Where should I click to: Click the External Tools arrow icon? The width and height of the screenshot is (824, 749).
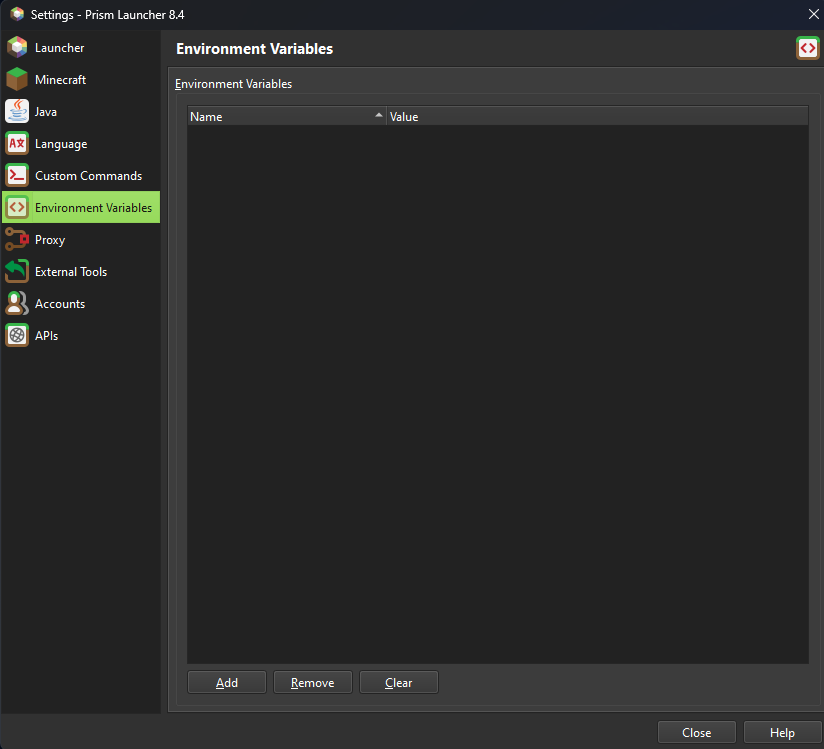point(17,272)
